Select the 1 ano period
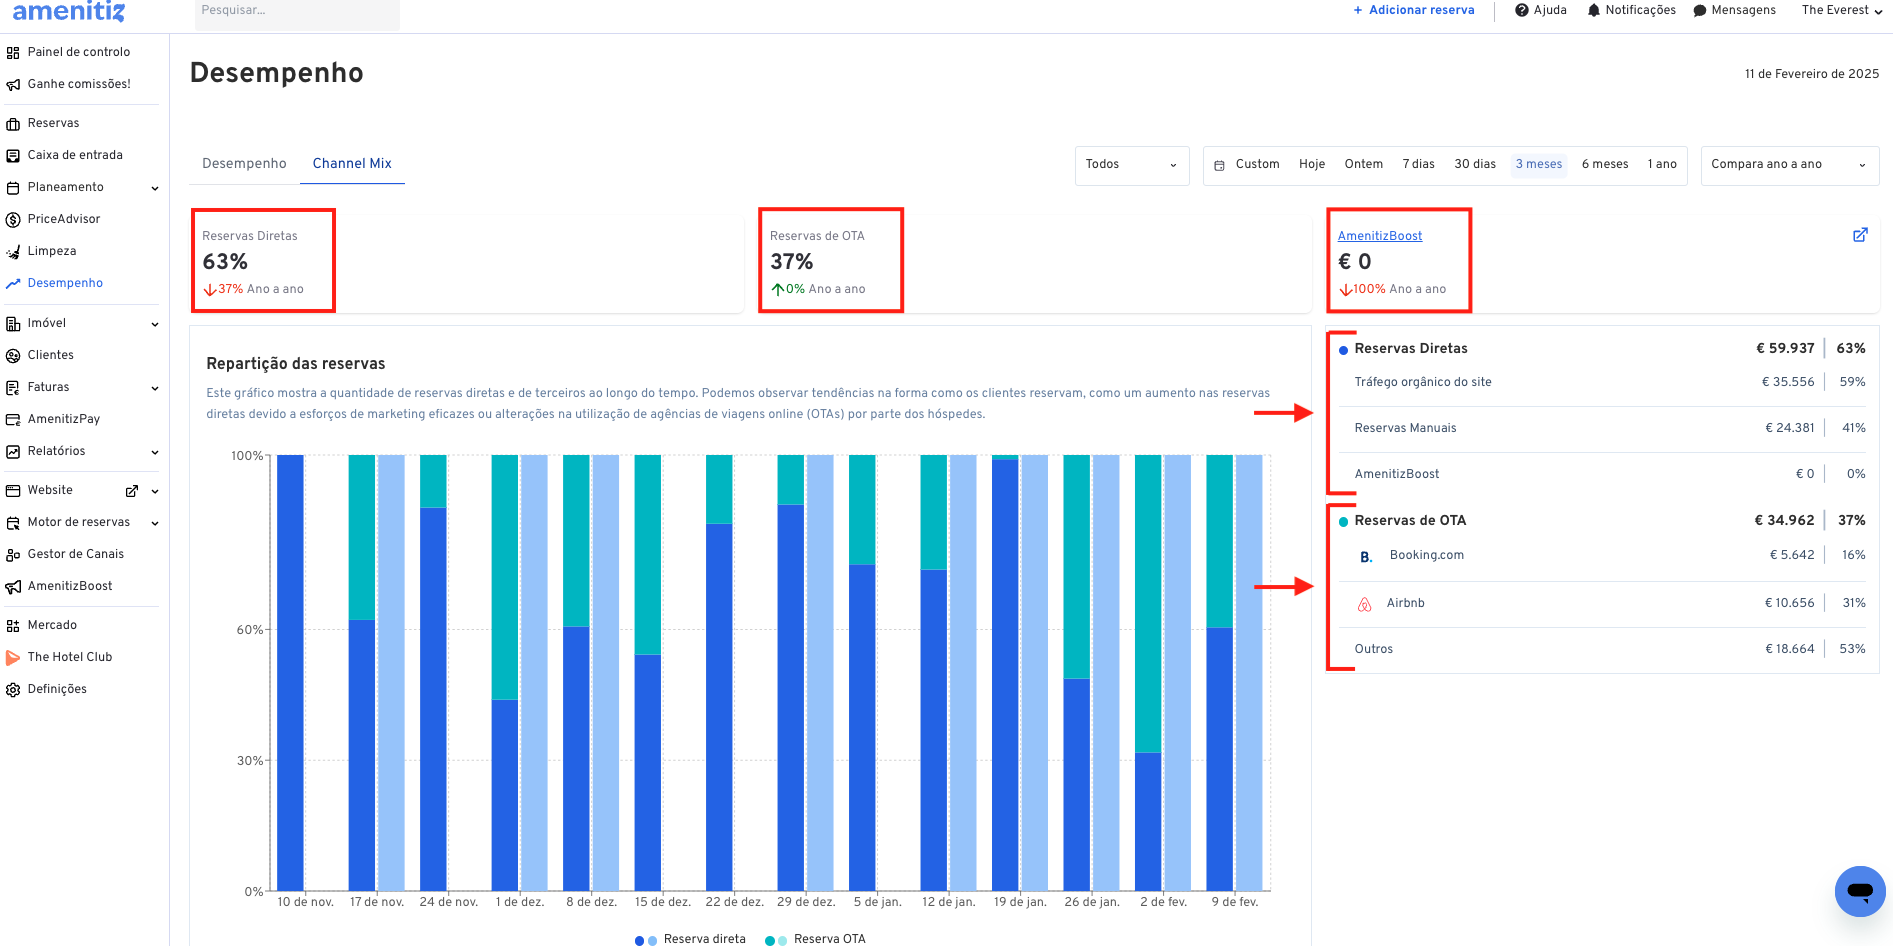 (1662, 165)
